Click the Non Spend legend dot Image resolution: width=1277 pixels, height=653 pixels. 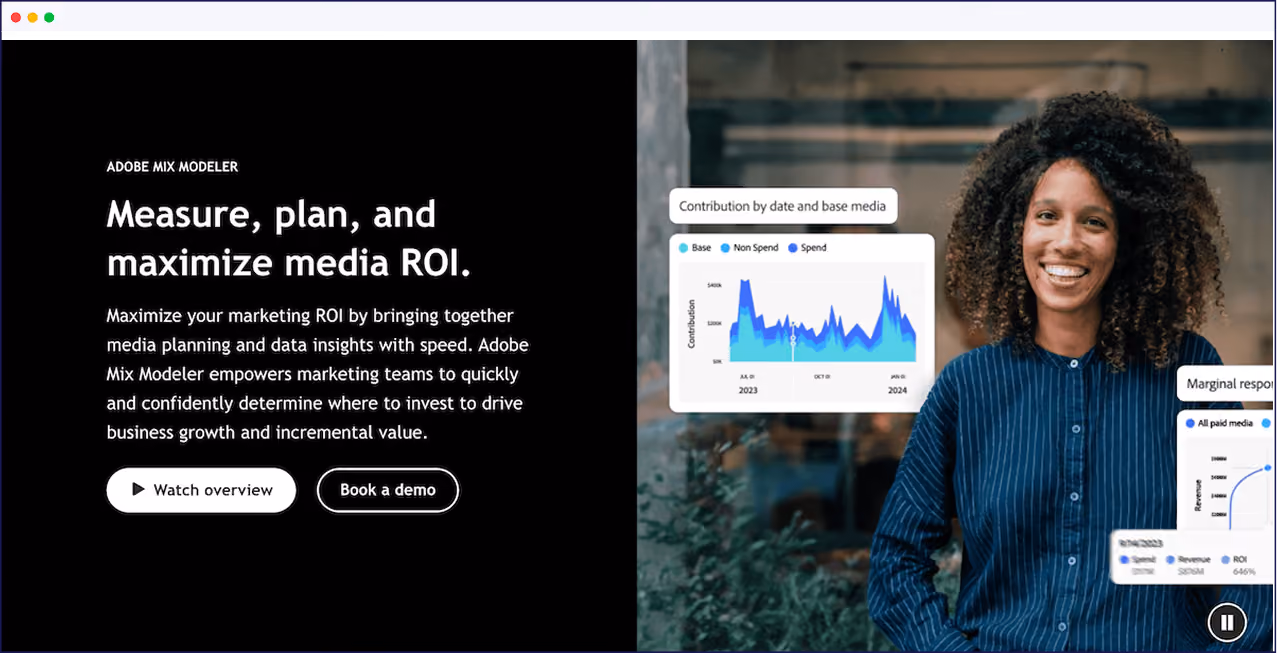pos(725,247)
